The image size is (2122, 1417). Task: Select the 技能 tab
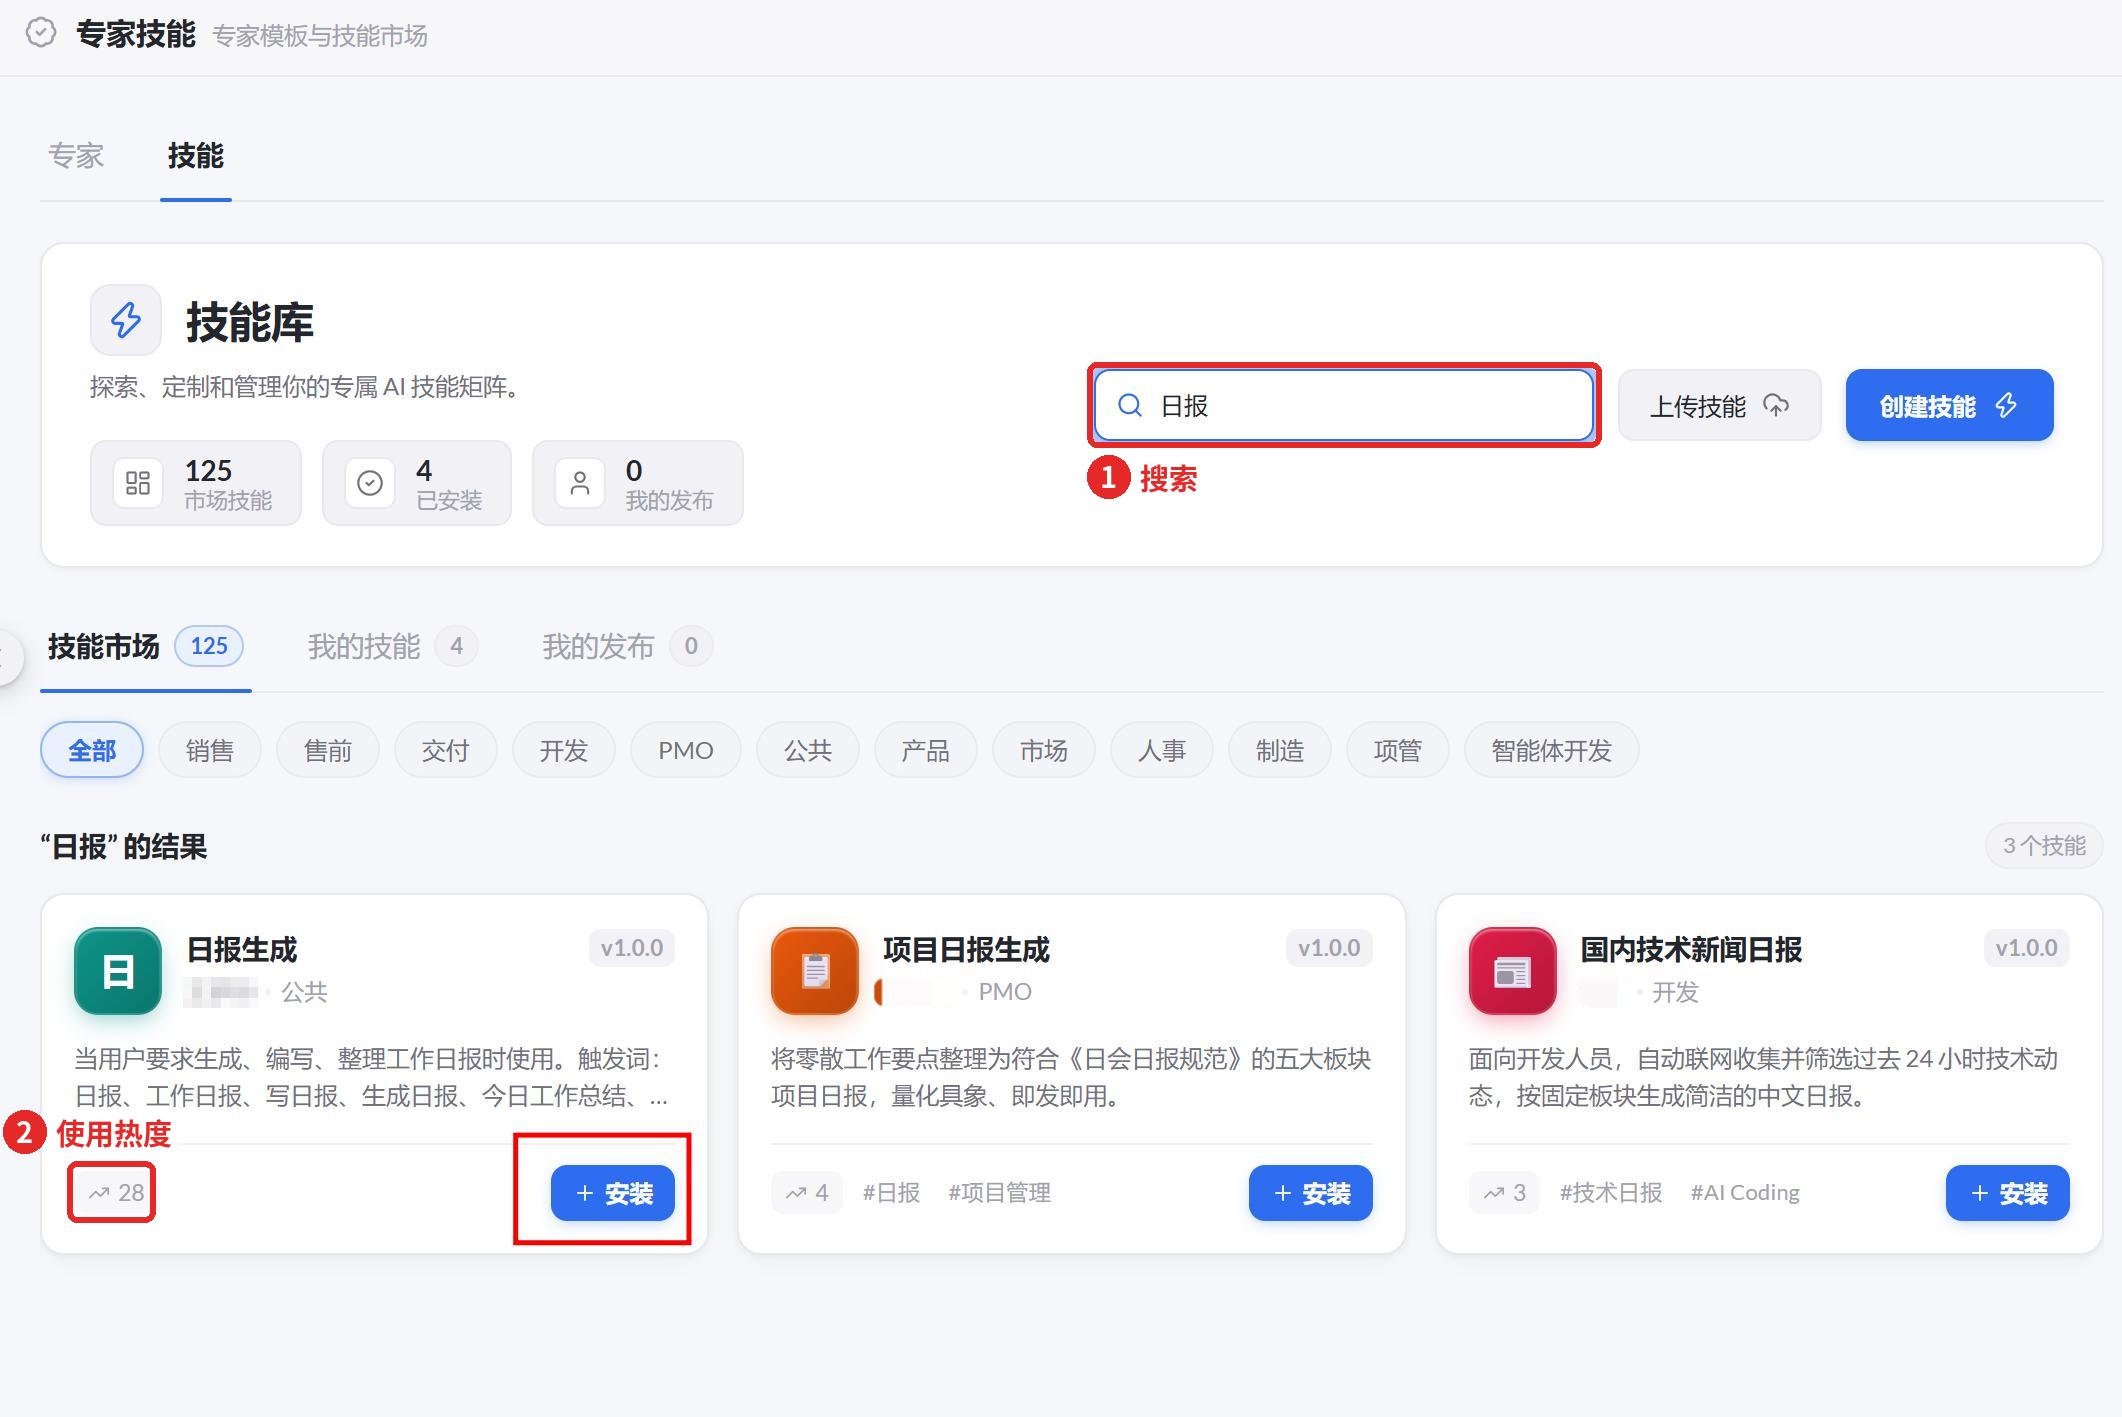point(196,156)
